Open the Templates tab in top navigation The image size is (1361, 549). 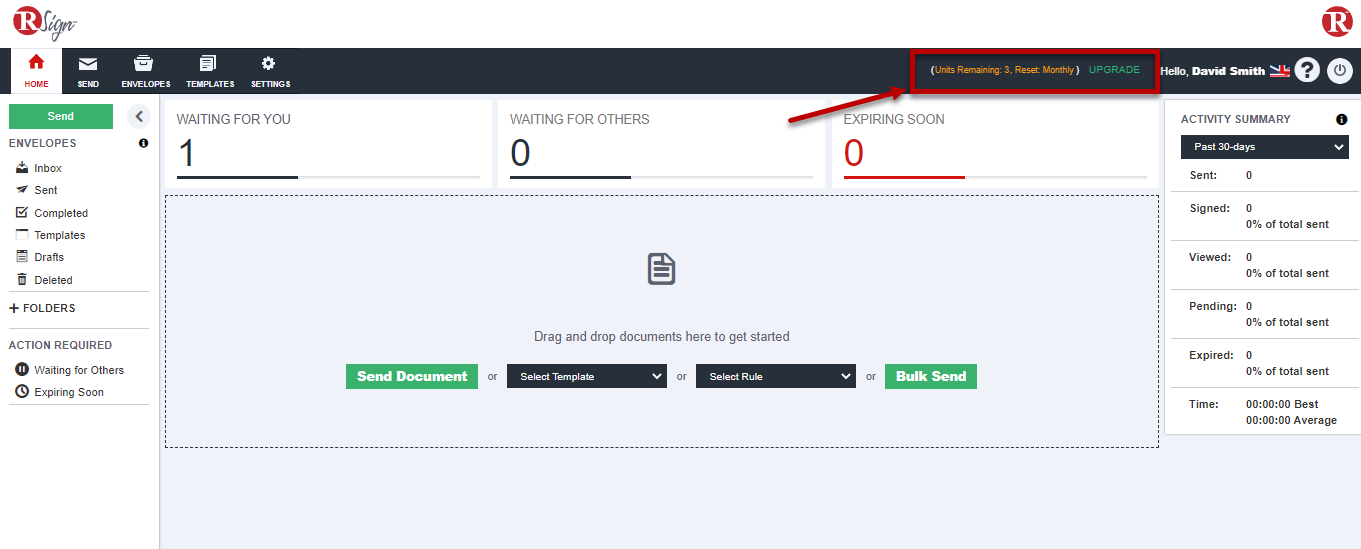[x=210, y=71]
